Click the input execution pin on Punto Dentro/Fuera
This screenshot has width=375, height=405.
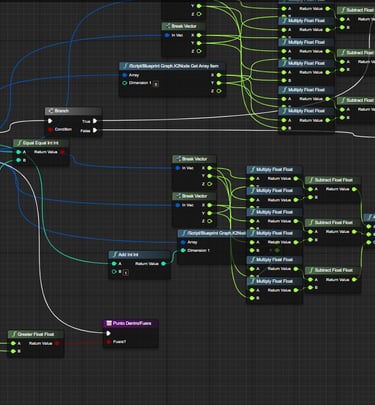(x=108, y=333)
